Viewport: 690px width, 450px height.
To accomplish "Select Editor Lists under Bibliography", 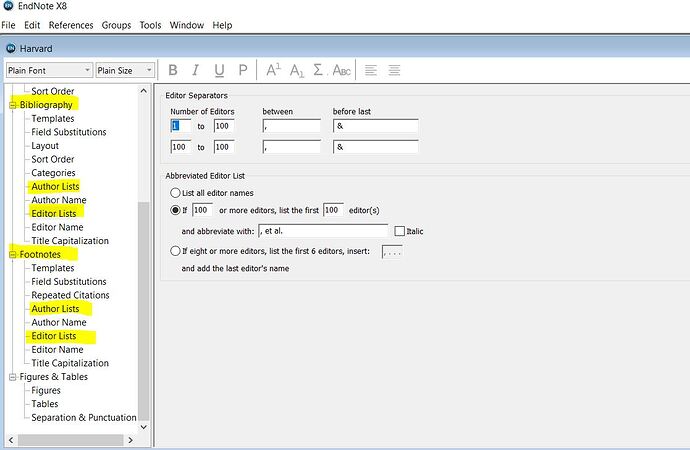I will [54, 213].
